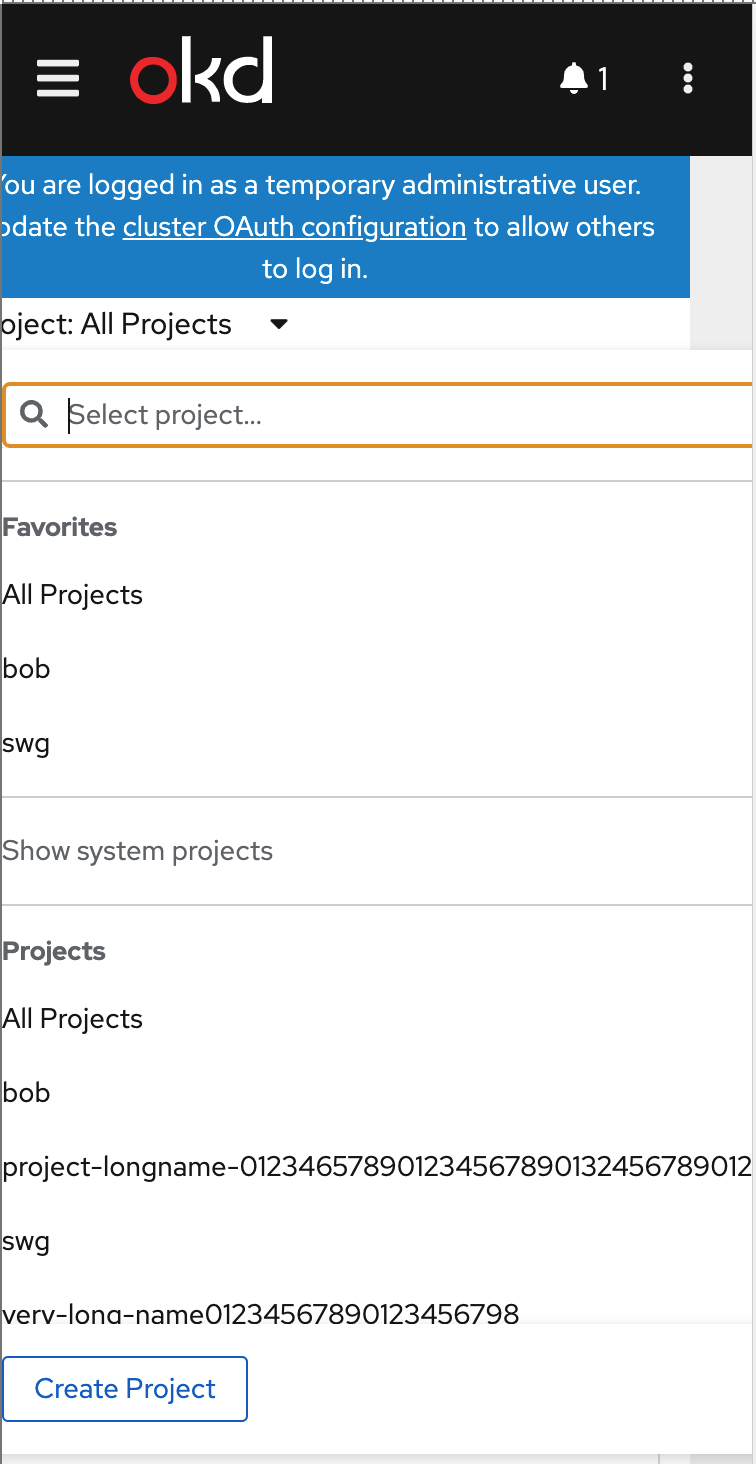The height and width of the screenshot is (1464, 756).
Task: Choose swg in the Favorites list
Action: (x=27, y=743)
